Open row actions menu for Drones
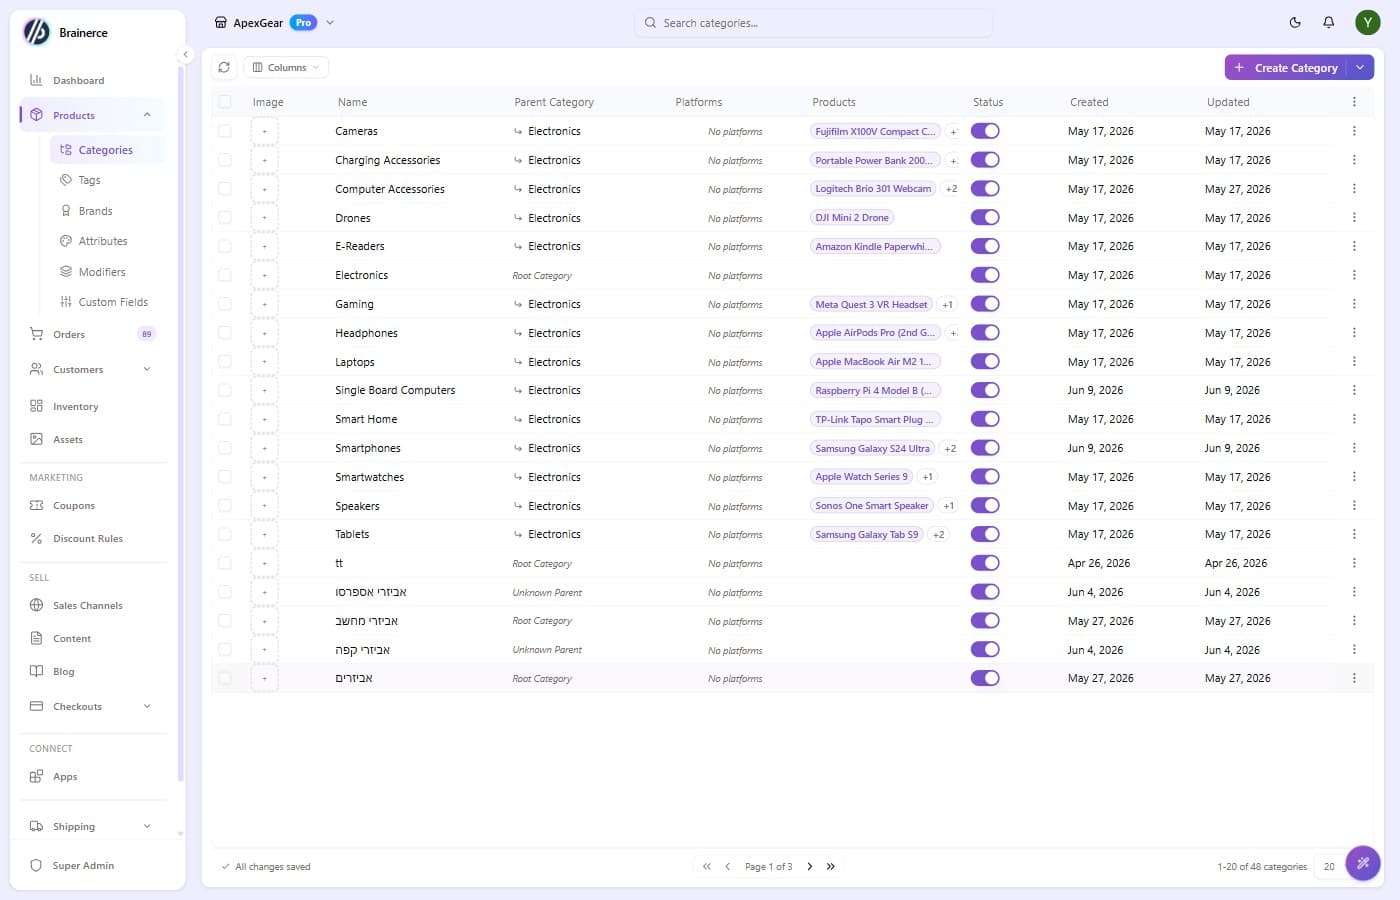Screen dimensions: 1400x900 click(1354, 217)
